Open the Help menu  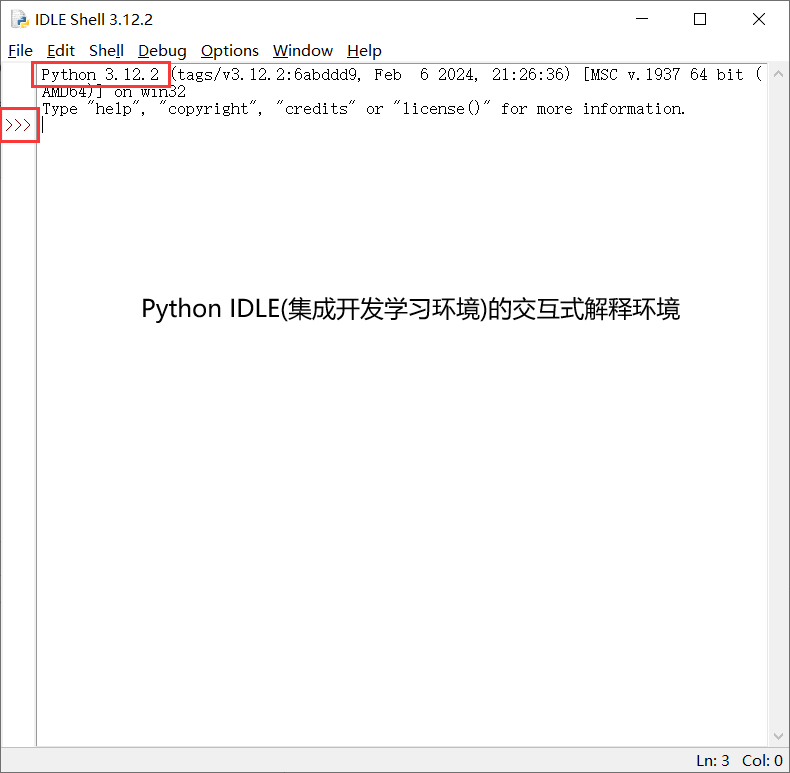point(364,51)
